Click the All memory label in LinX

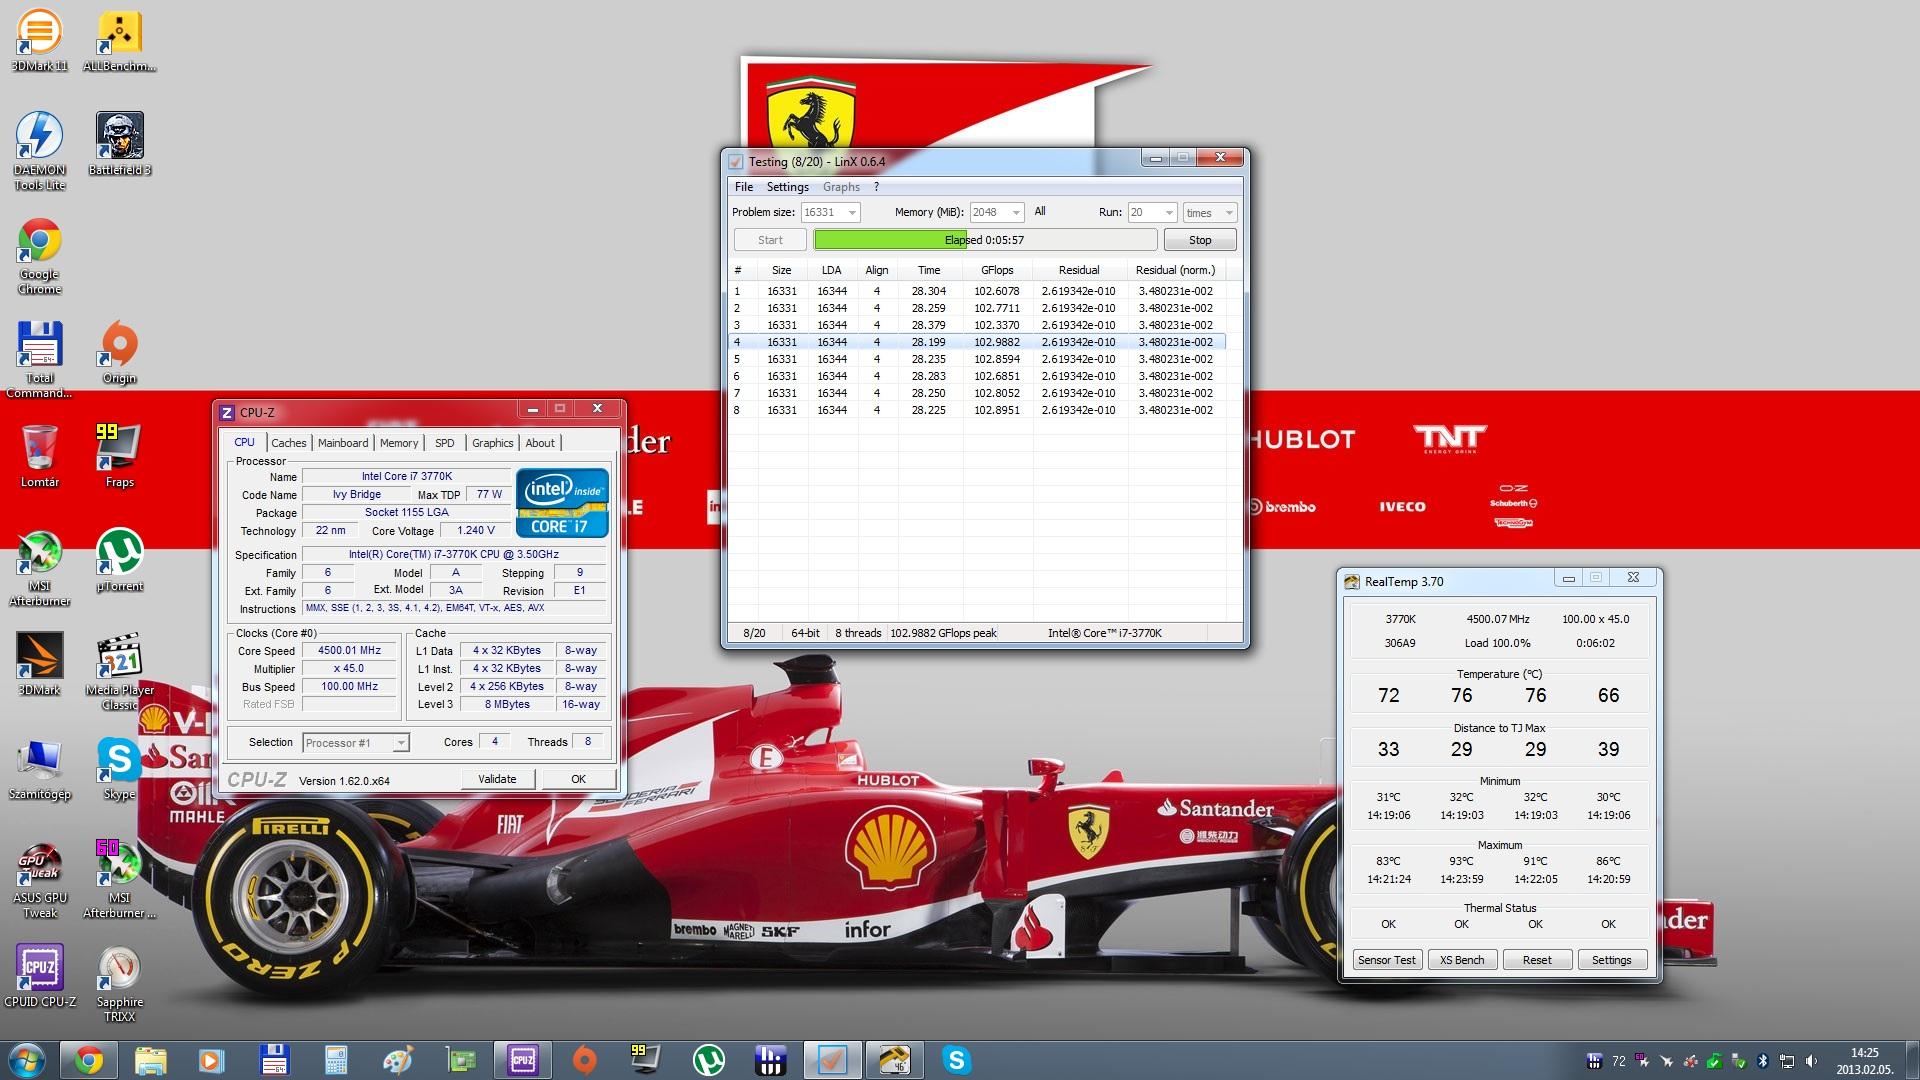coord(1040,211)
